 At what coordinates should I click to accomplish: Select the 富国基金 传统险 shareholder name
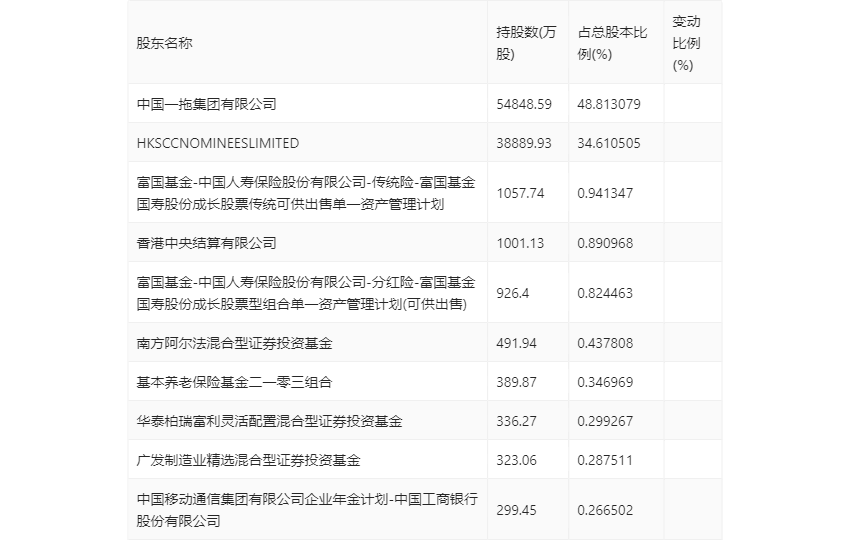coord(306,193)
